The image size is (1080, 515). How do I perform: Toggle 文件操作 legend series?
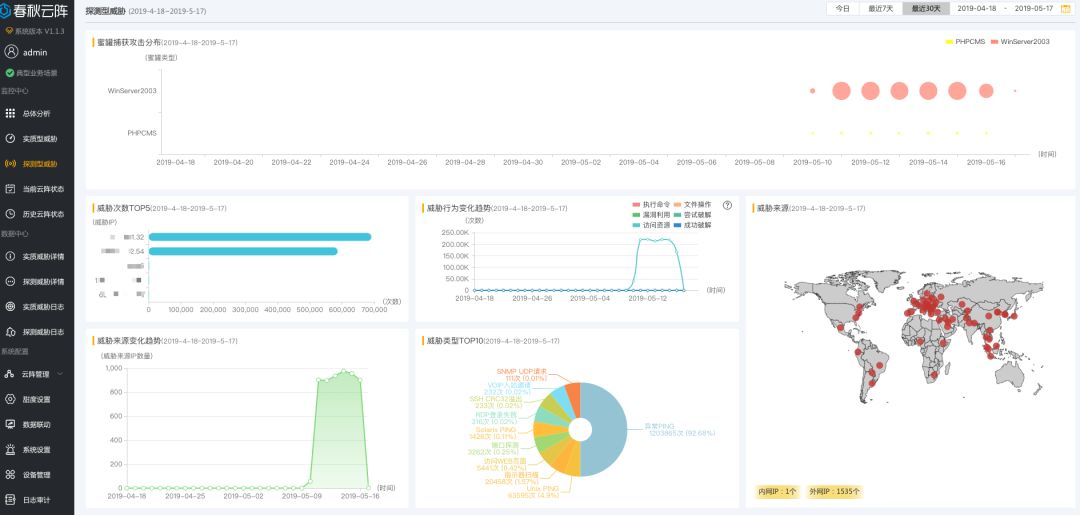point(692,204)
